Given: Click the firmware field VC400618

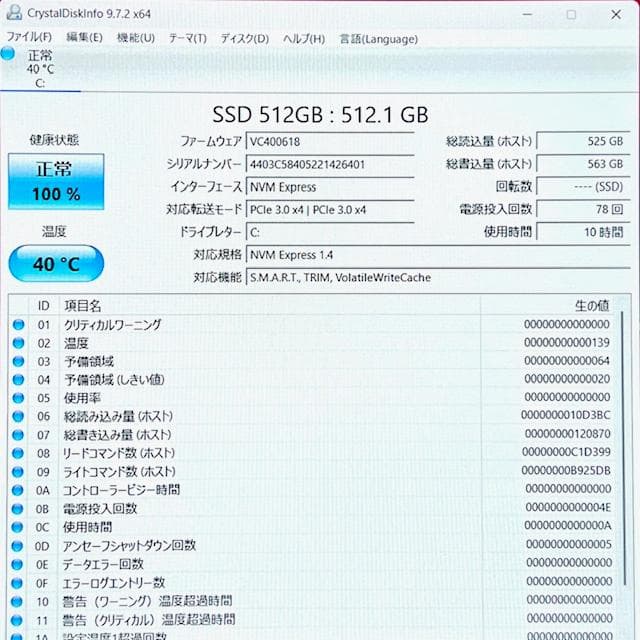Looking at the screenshot, I should (330, 142).
